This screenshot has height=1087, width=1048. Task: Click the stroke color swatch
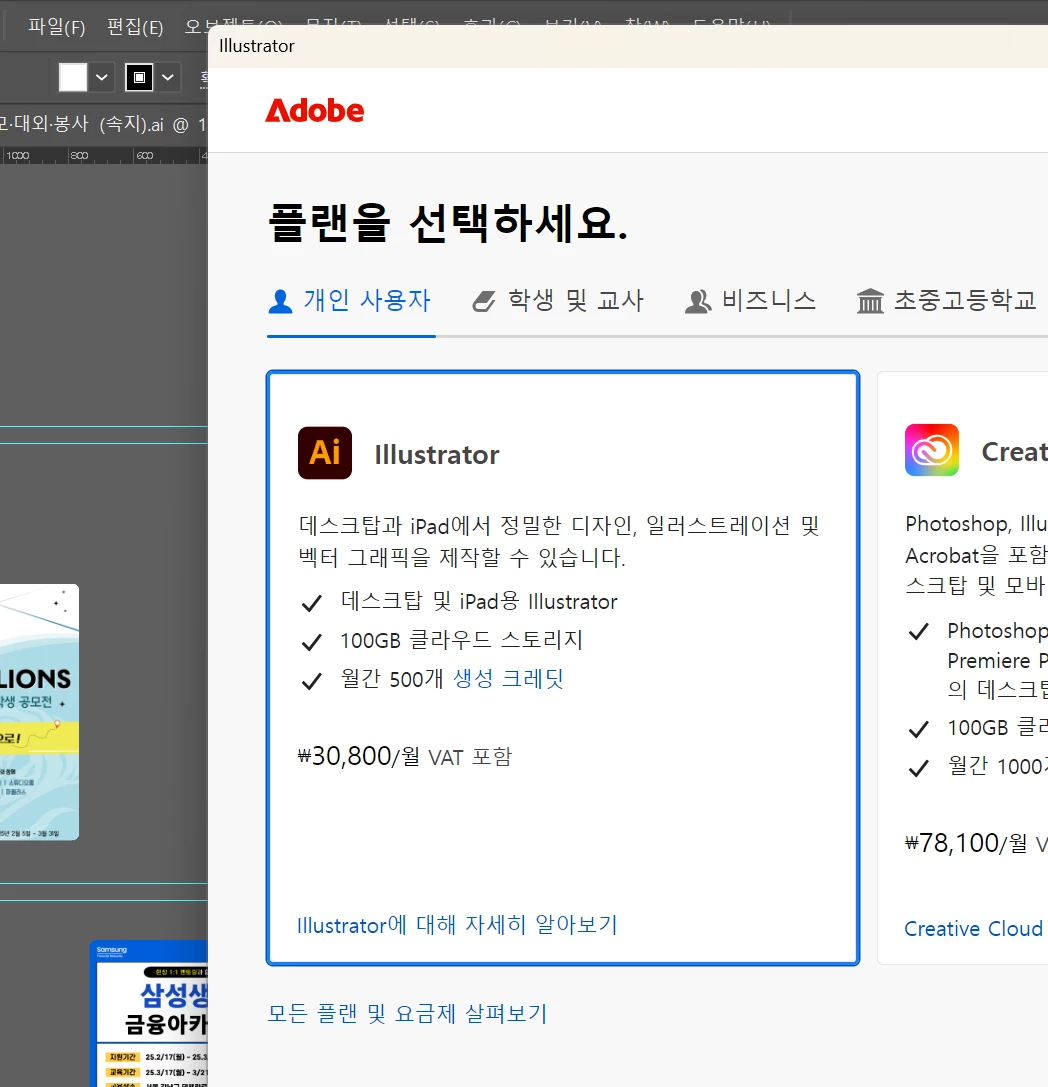(x=139, y=77)
